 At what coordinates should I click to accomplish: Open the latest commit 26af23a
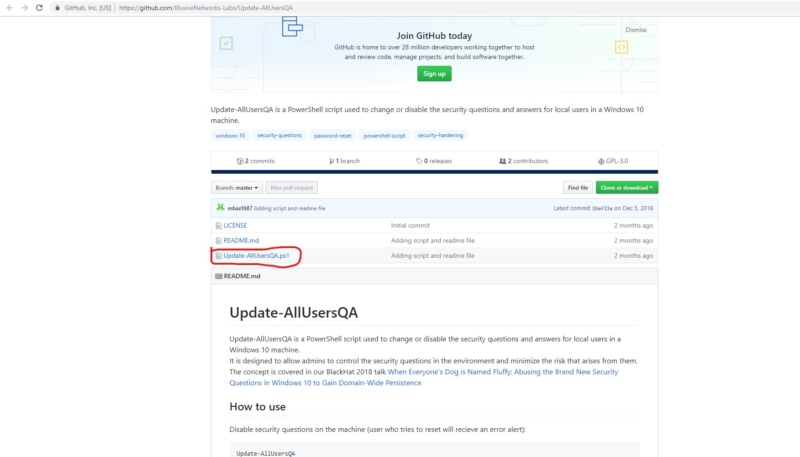point(602,208)
